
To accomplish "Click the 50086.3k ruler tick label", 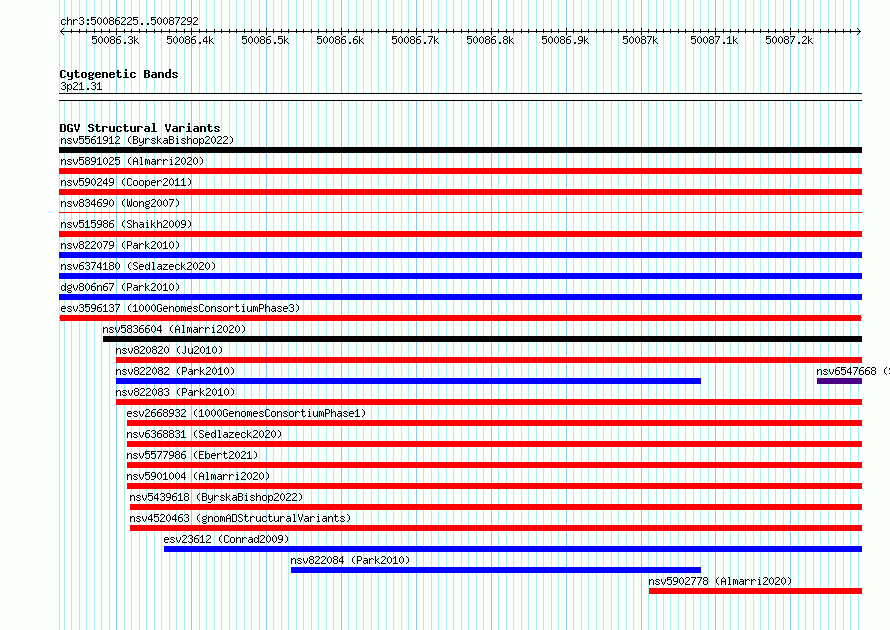I will tap(115, 40).
